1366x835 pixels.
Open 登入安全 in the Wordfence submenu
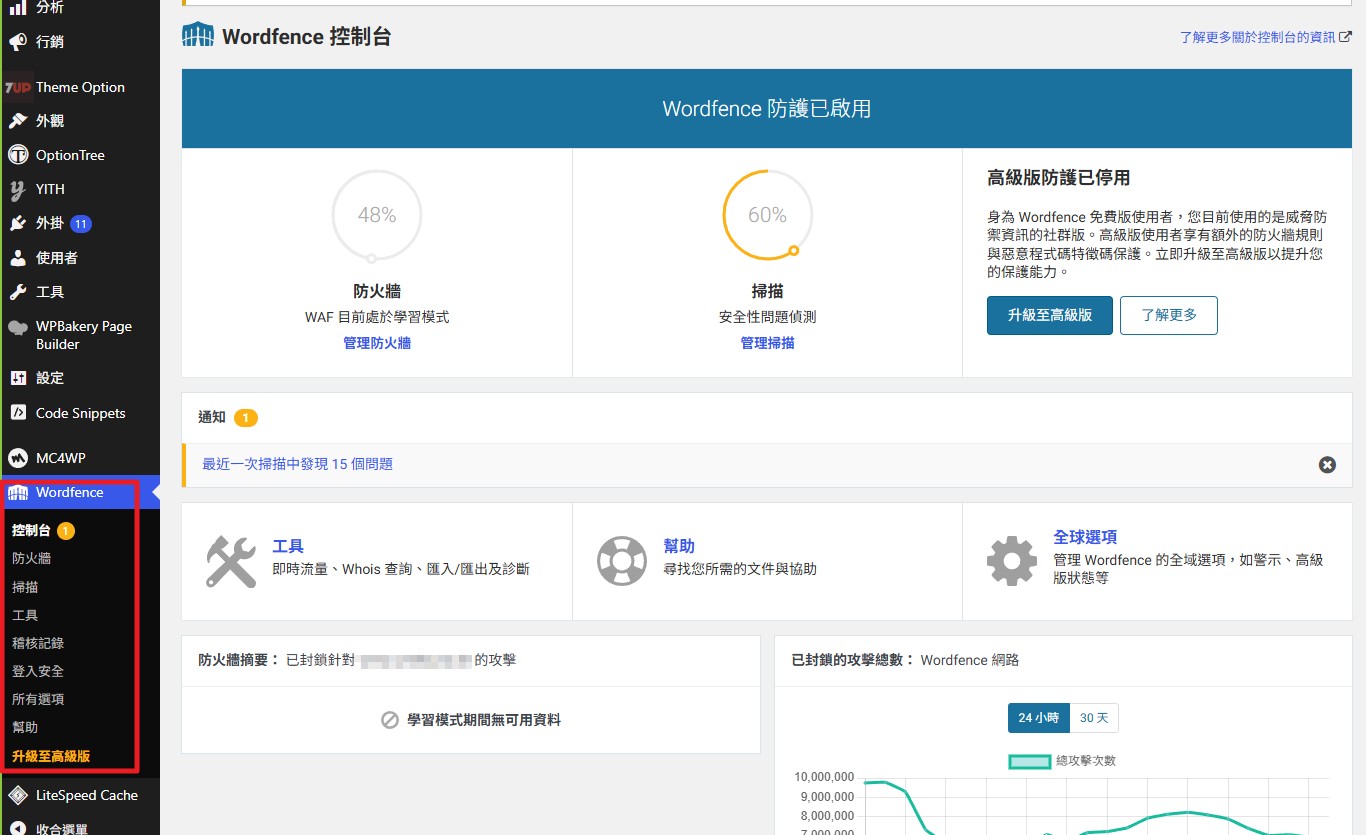click(x=38, y=671)
